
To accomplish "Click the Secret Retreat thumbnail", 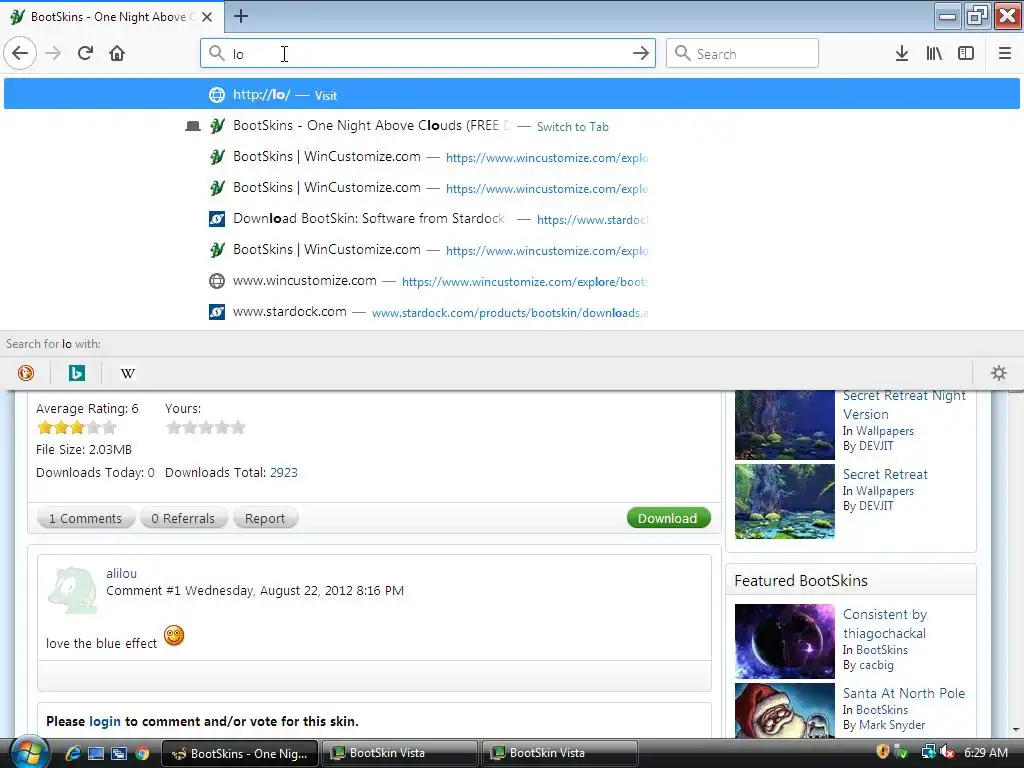I will point(784,502).
